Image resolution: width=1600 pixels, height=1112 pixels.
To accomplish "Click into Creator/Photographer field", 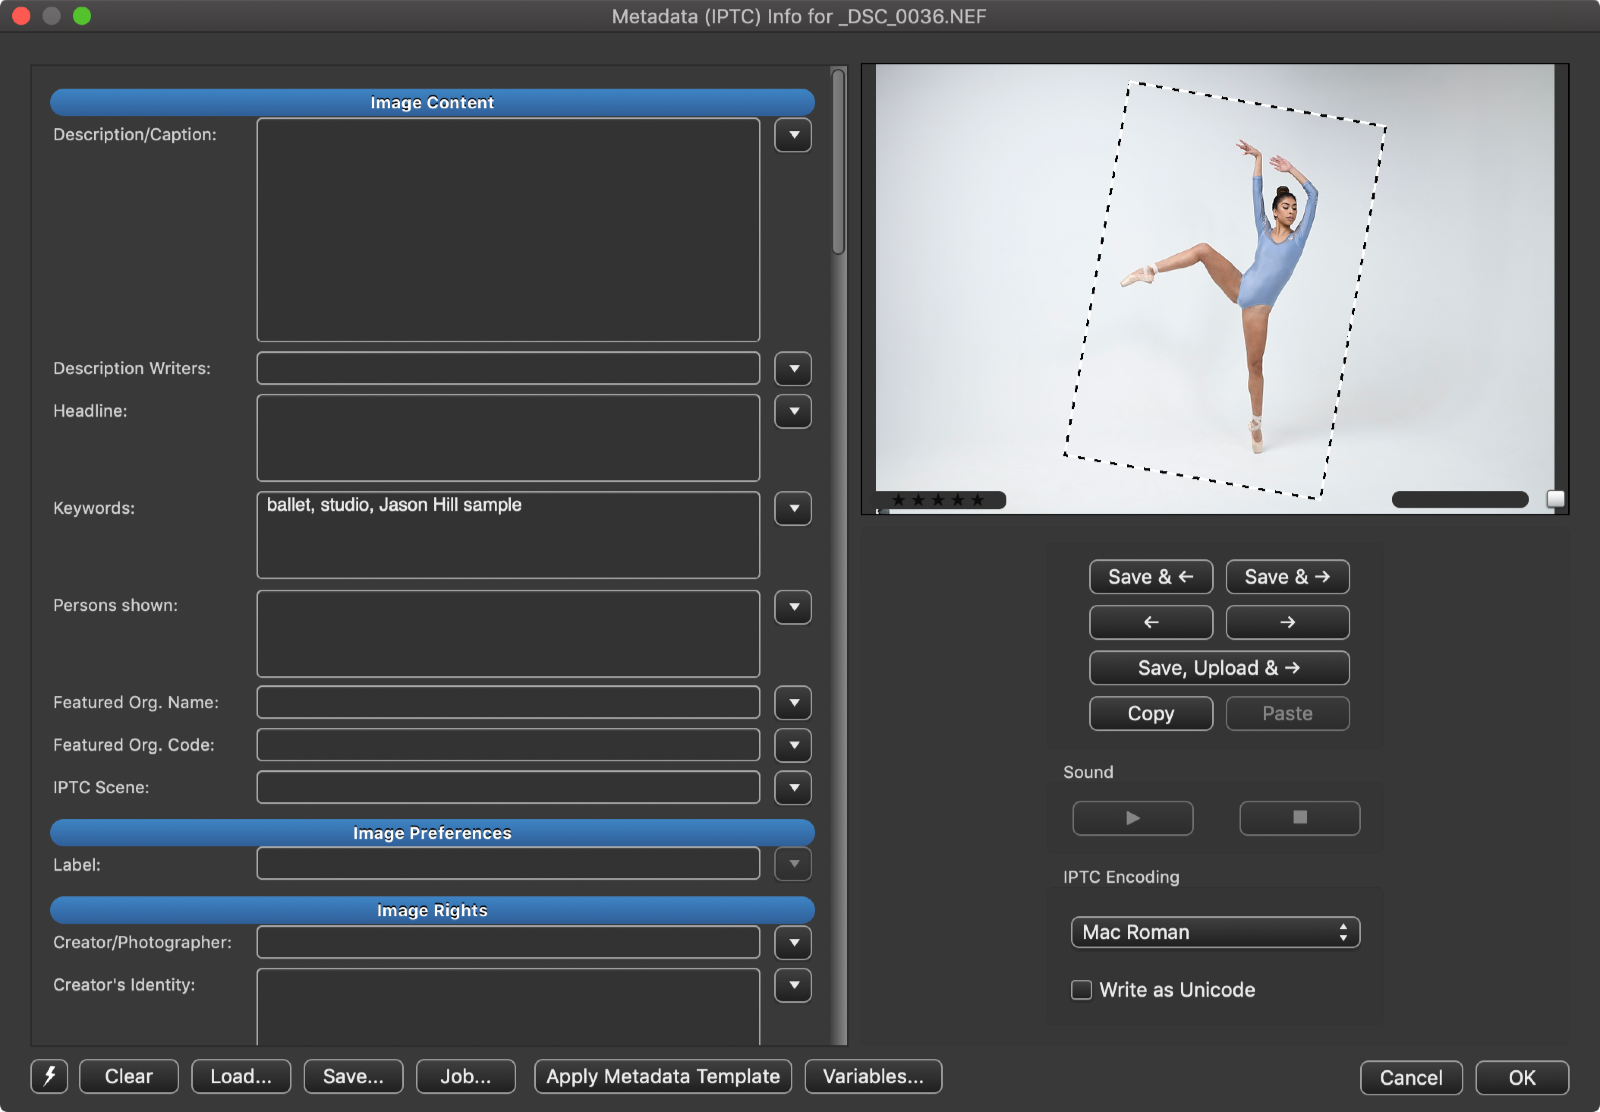I will 508,942.
